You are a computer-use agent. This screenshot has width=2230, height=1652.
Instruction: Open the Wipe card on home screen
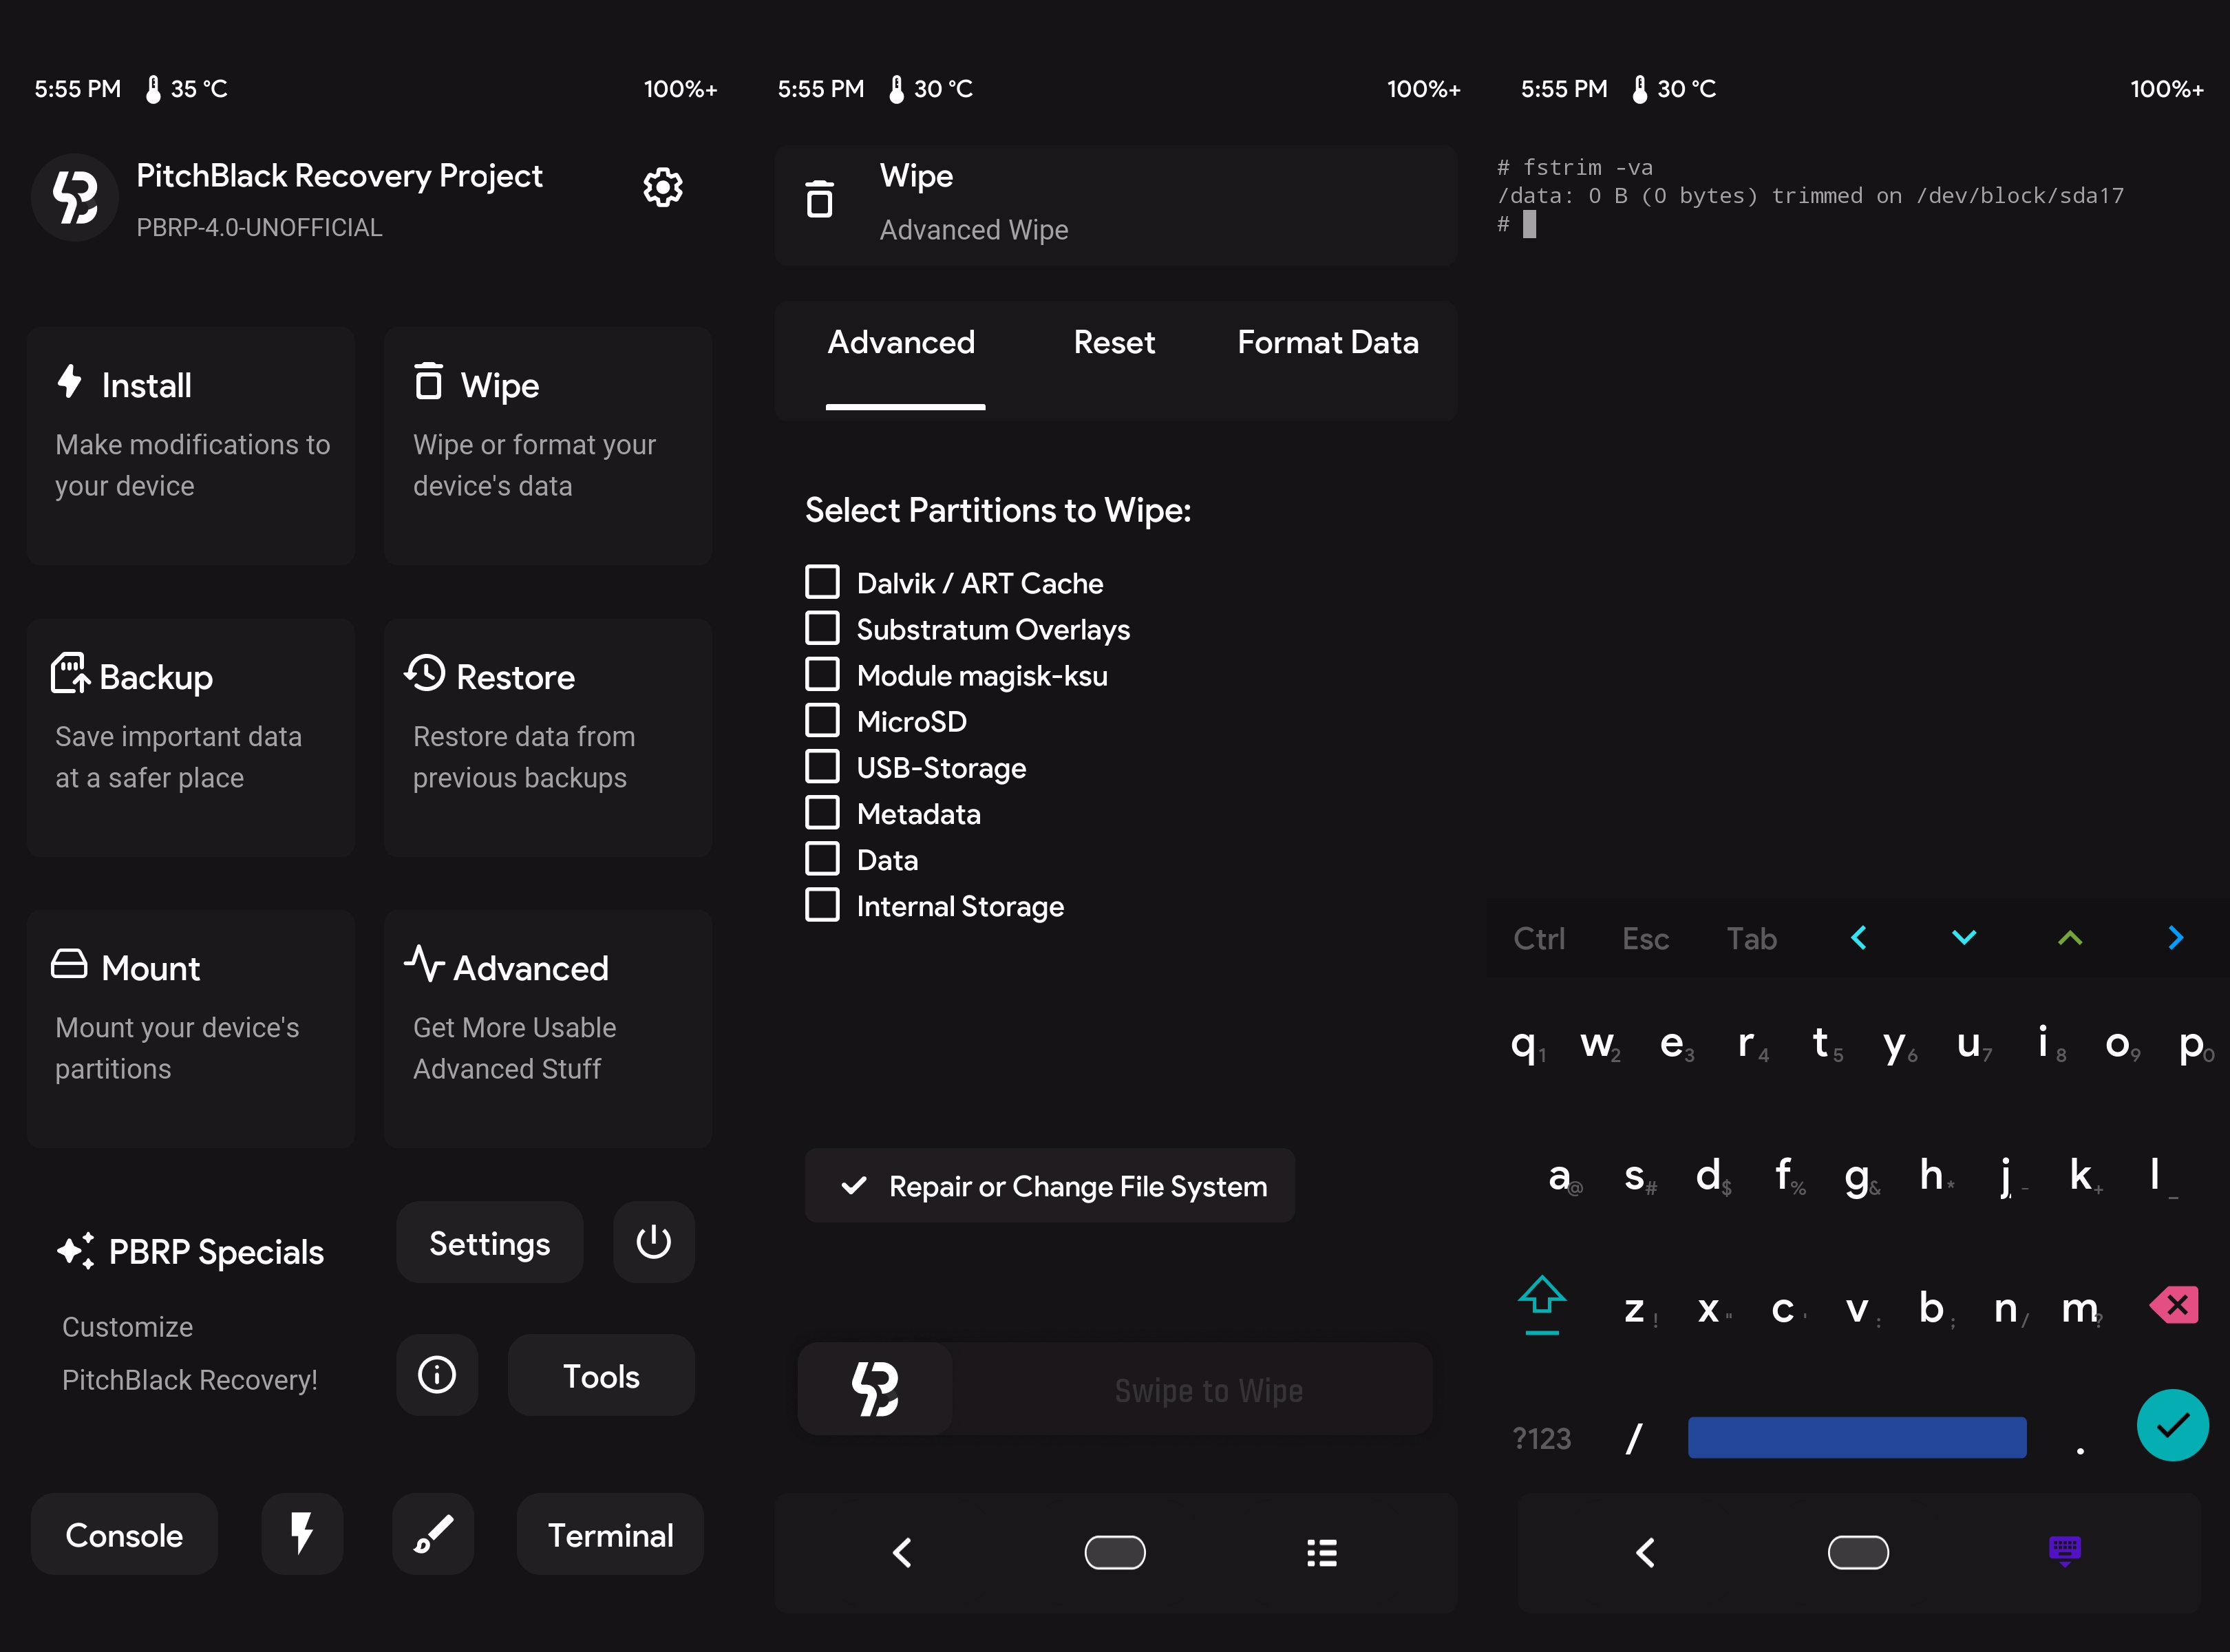tap(548, 446)
